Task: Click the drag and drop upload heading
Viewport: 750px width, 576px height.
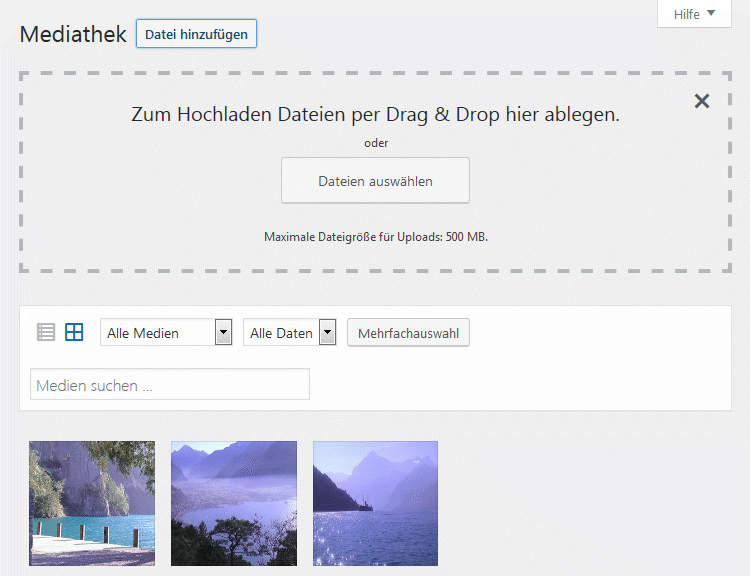Action: click(x=375, y=114)
